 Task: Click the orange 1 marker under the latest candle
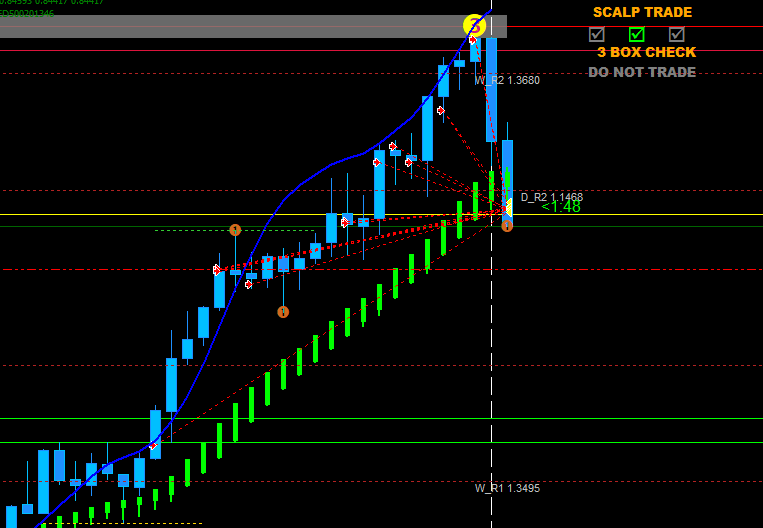(x=507, y=226)
